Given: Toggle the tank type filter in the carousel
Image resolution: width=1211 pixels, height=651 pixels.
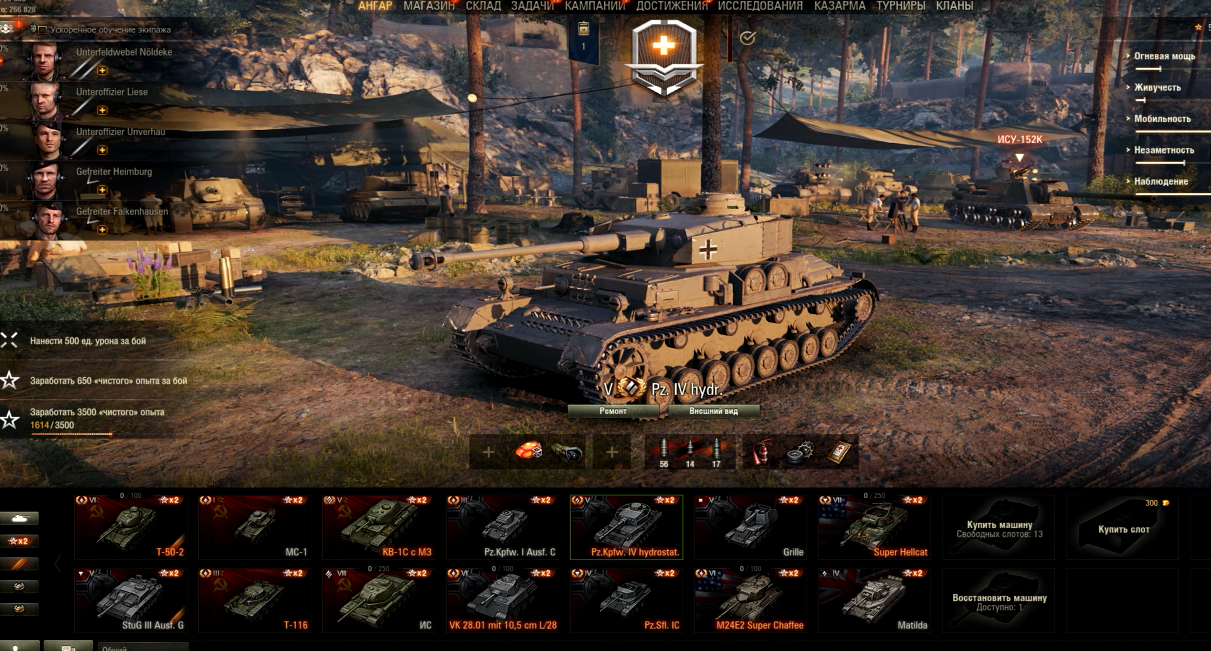Looking at the screenshot, I should (x=19, y=518).
